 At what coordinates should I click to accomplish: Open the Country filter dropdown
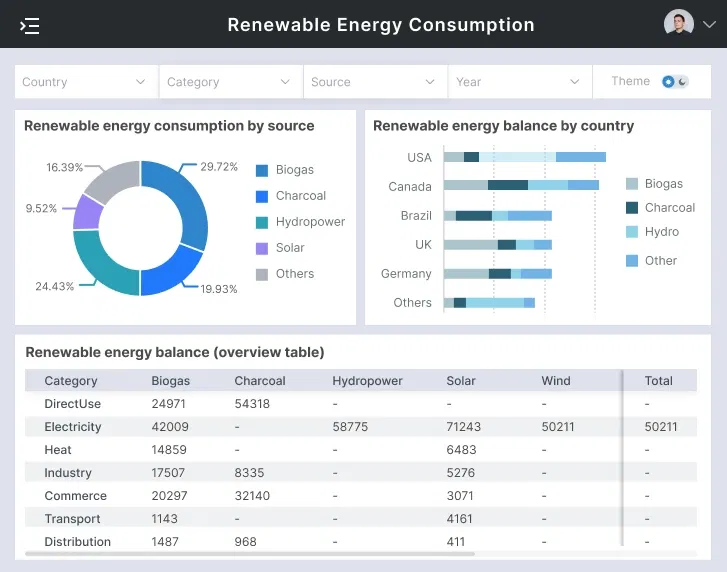(x=86, y=82)
